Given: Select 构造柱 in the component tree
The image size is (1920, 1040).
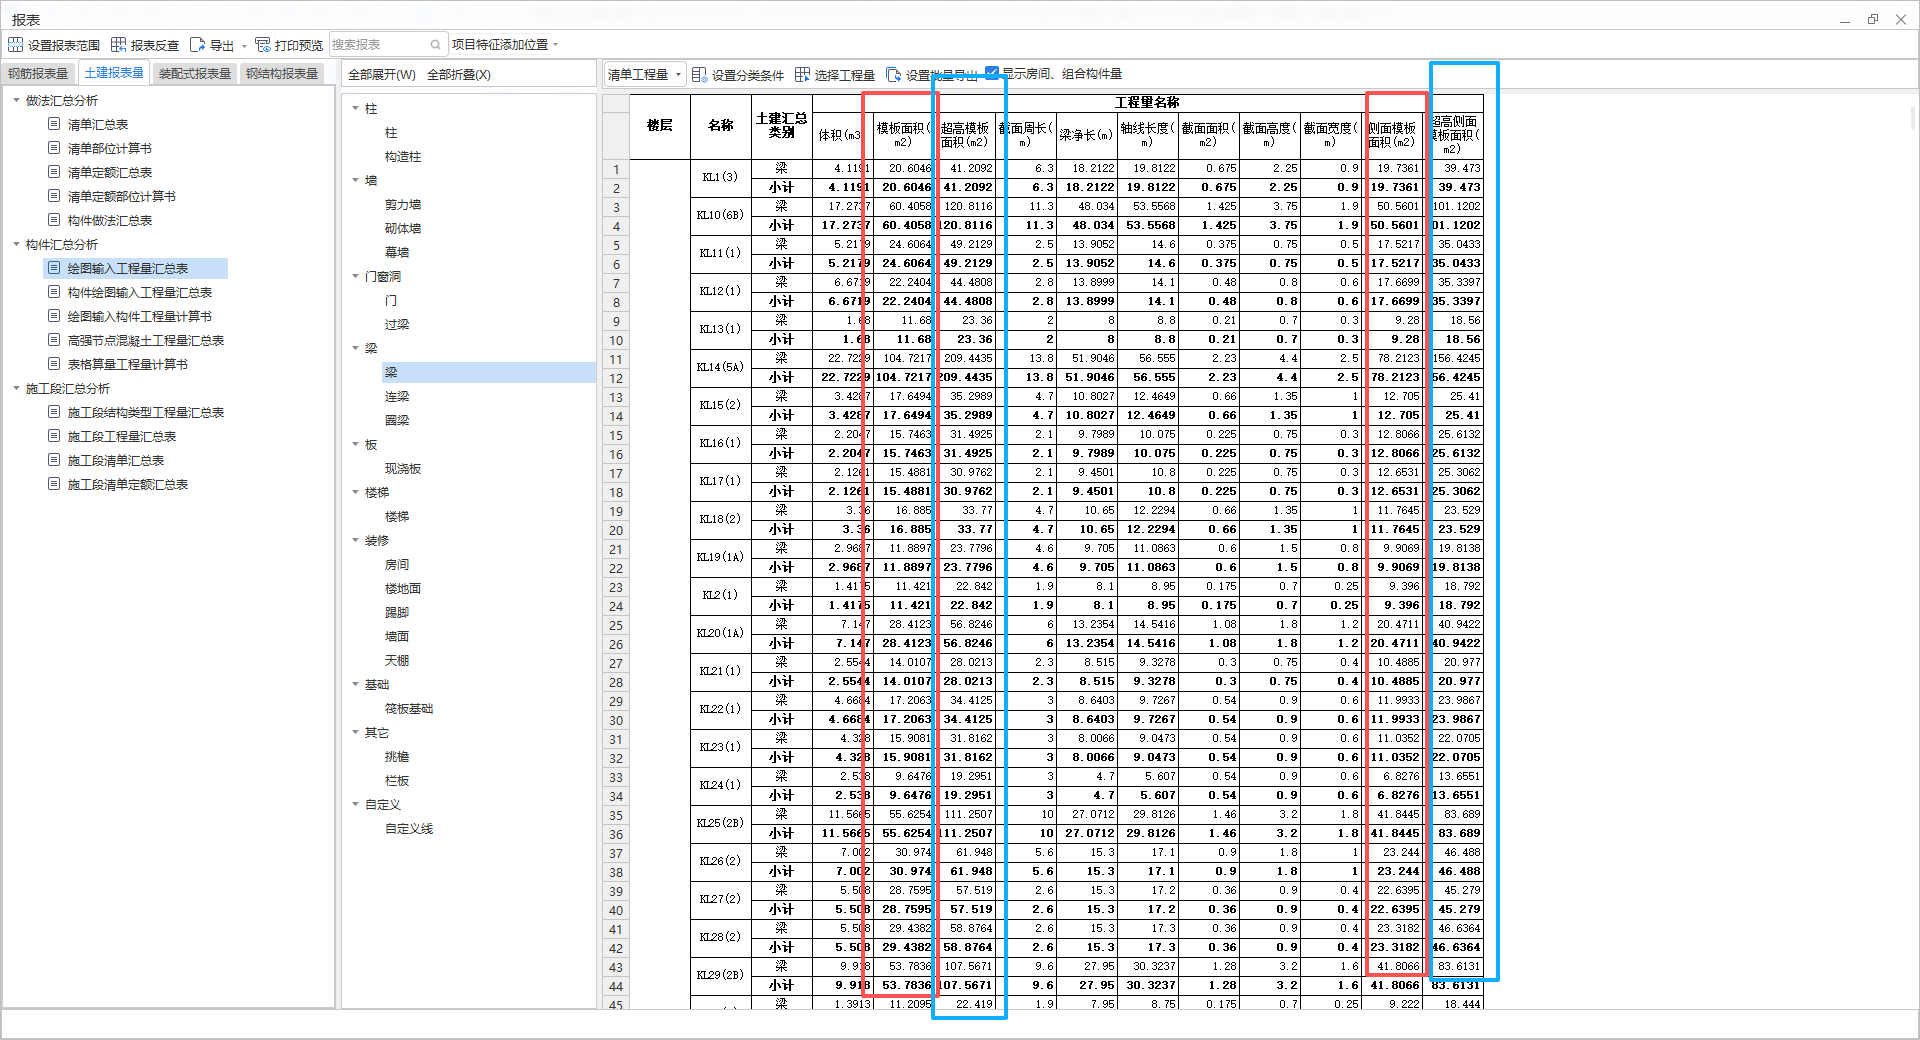Looking at the screenshot, I should [x=403, y=156].
